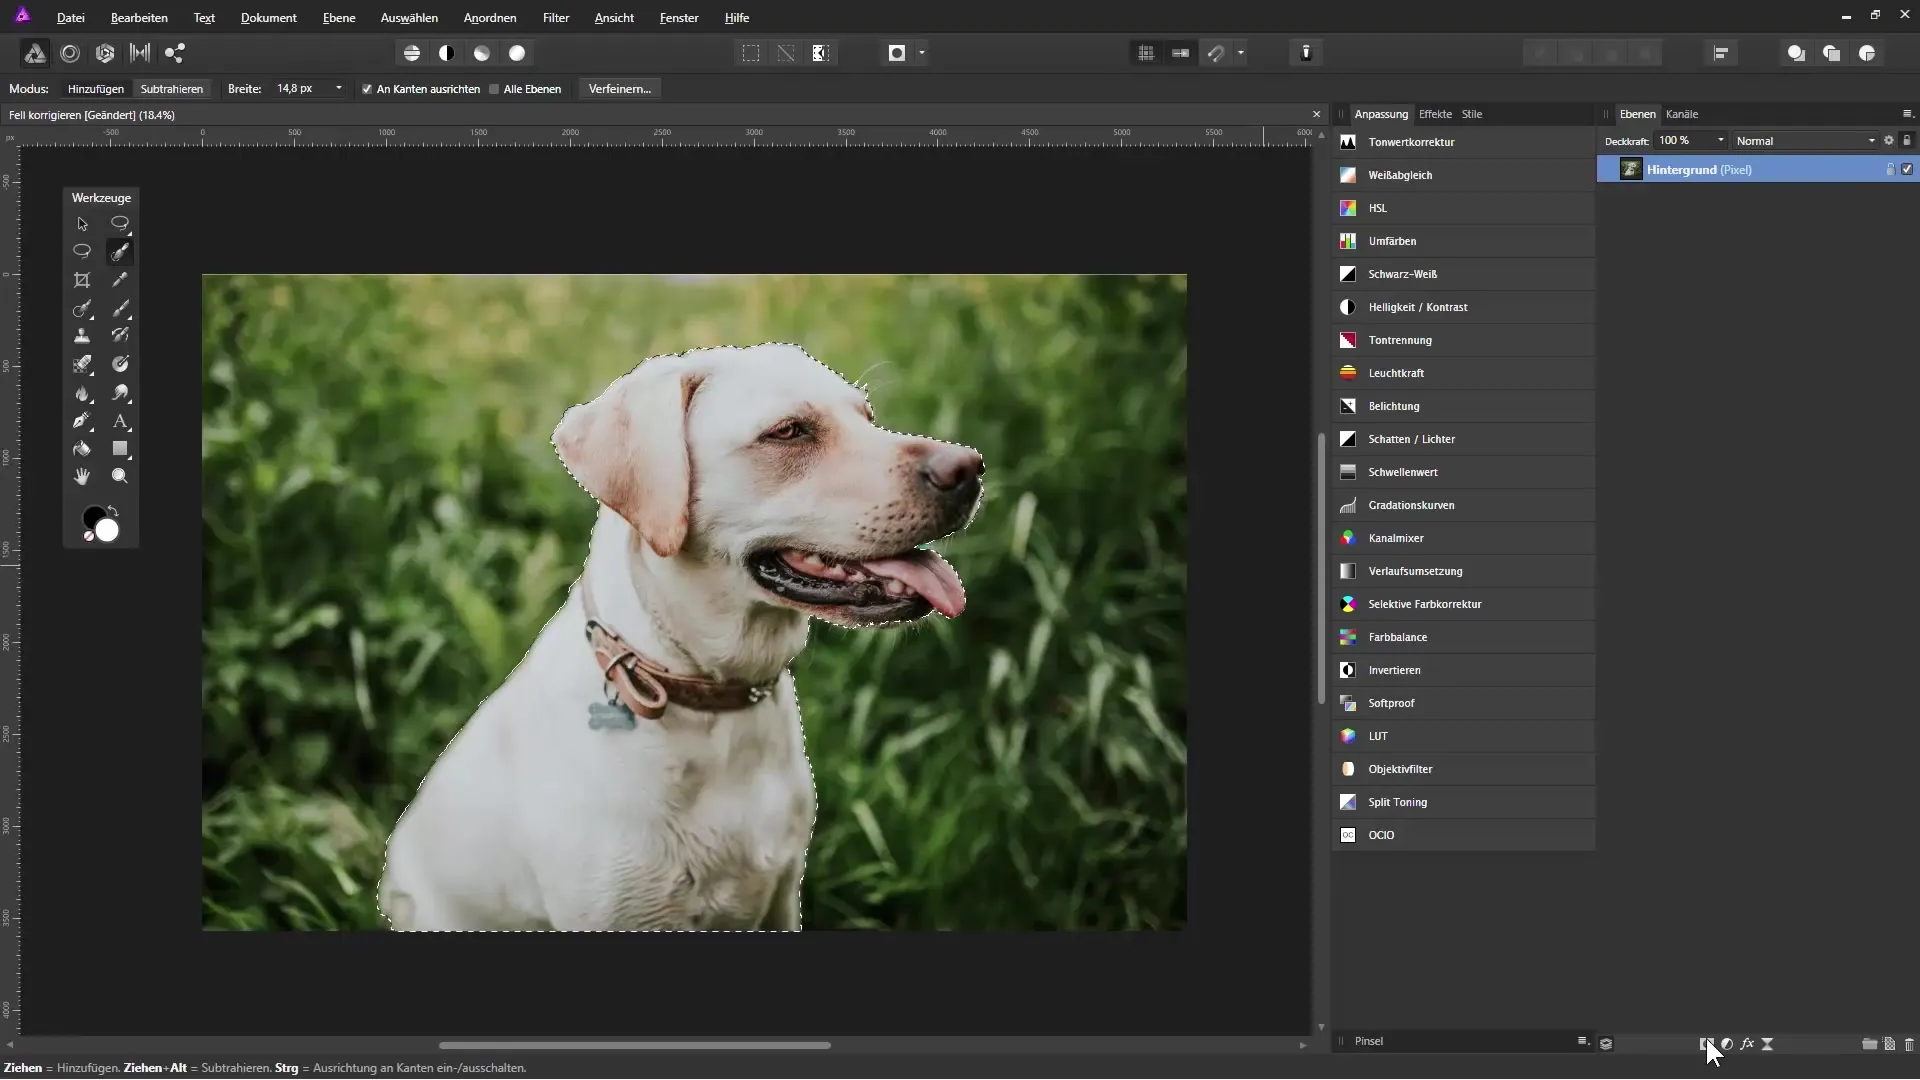Open the Breite width dropdown
This screenshot has width=1920, height=1080.
339,89
